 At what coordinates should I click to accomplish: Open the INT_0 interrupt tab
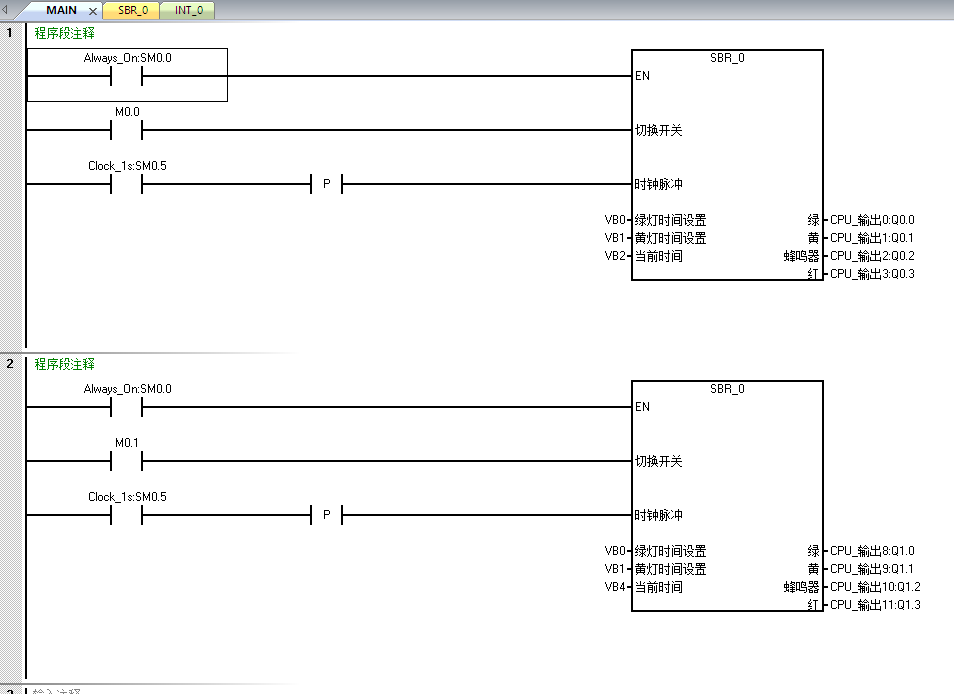(x=189, y=10)
